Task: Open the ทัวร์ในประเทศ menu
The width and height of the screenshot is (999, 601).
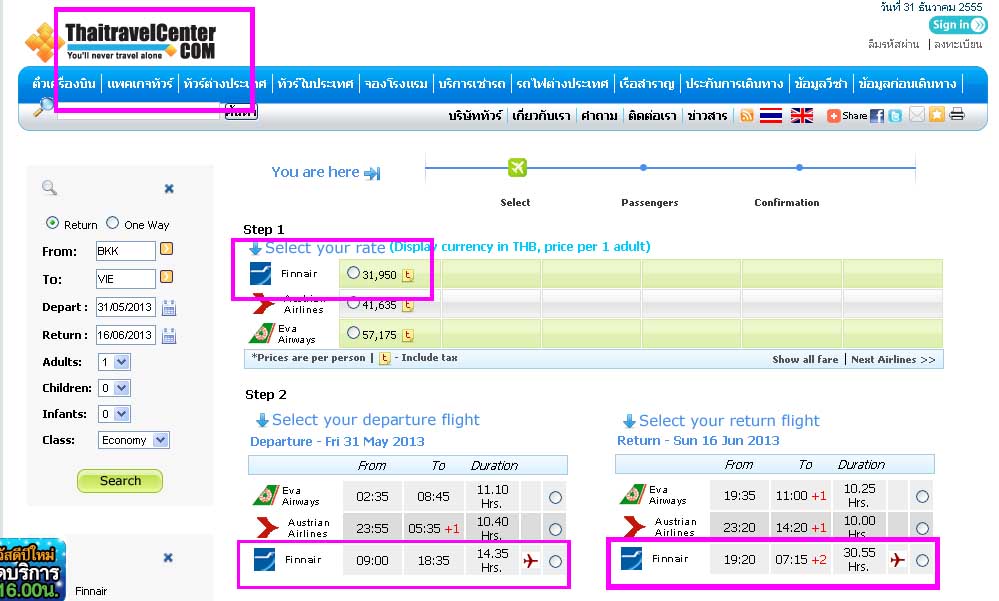Action: pyautogui.click(x=315, y=83)
